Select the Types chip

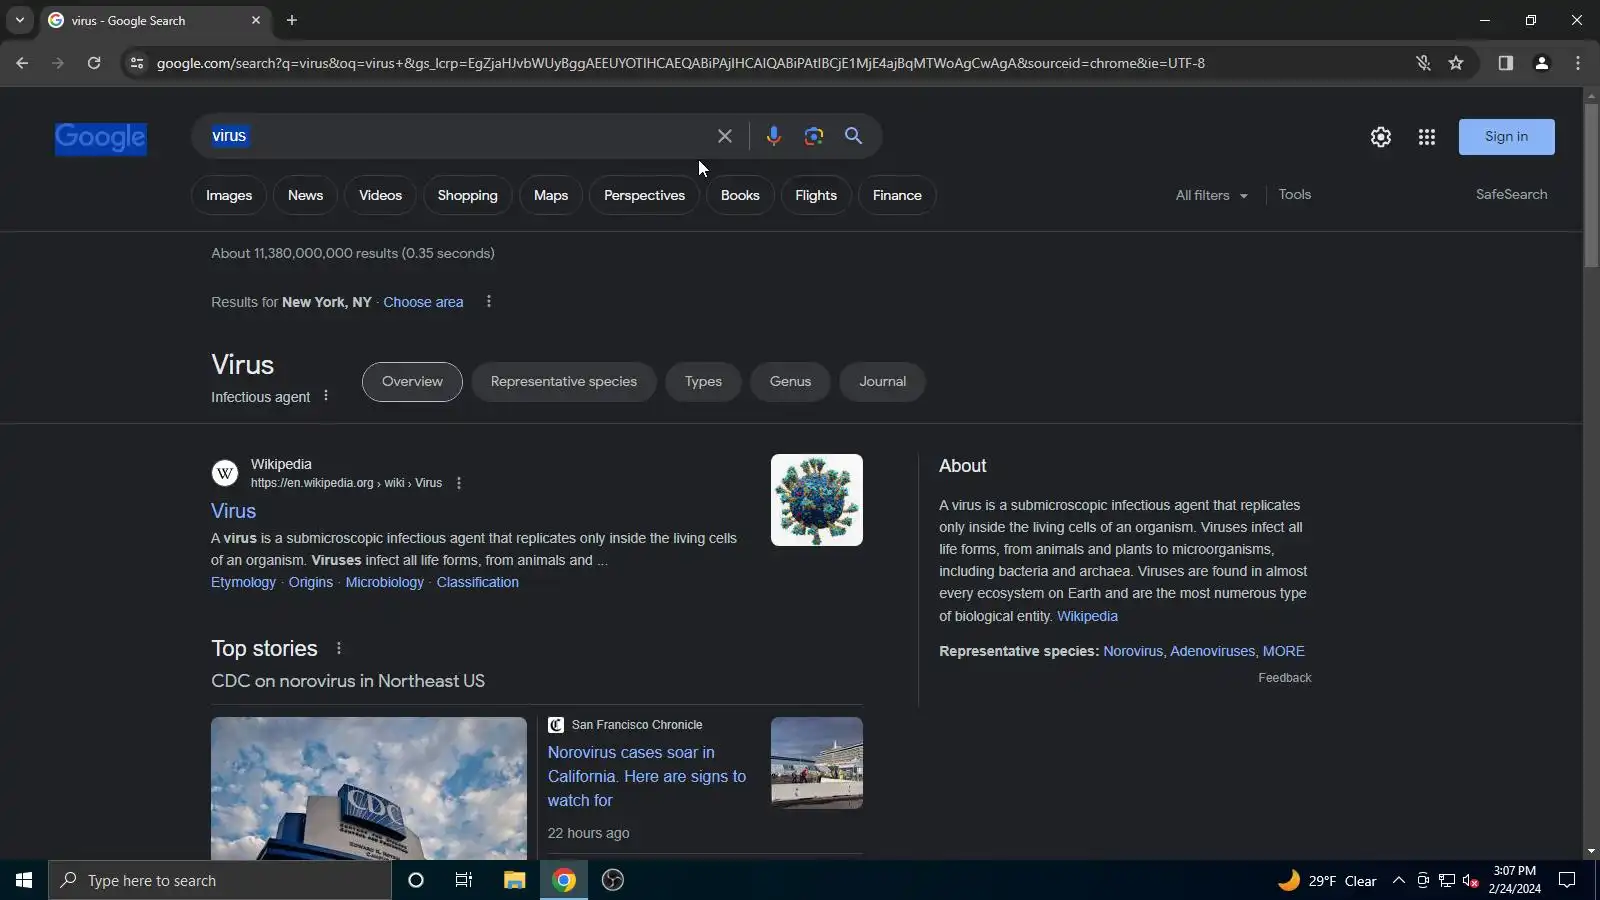click(703, 382)
